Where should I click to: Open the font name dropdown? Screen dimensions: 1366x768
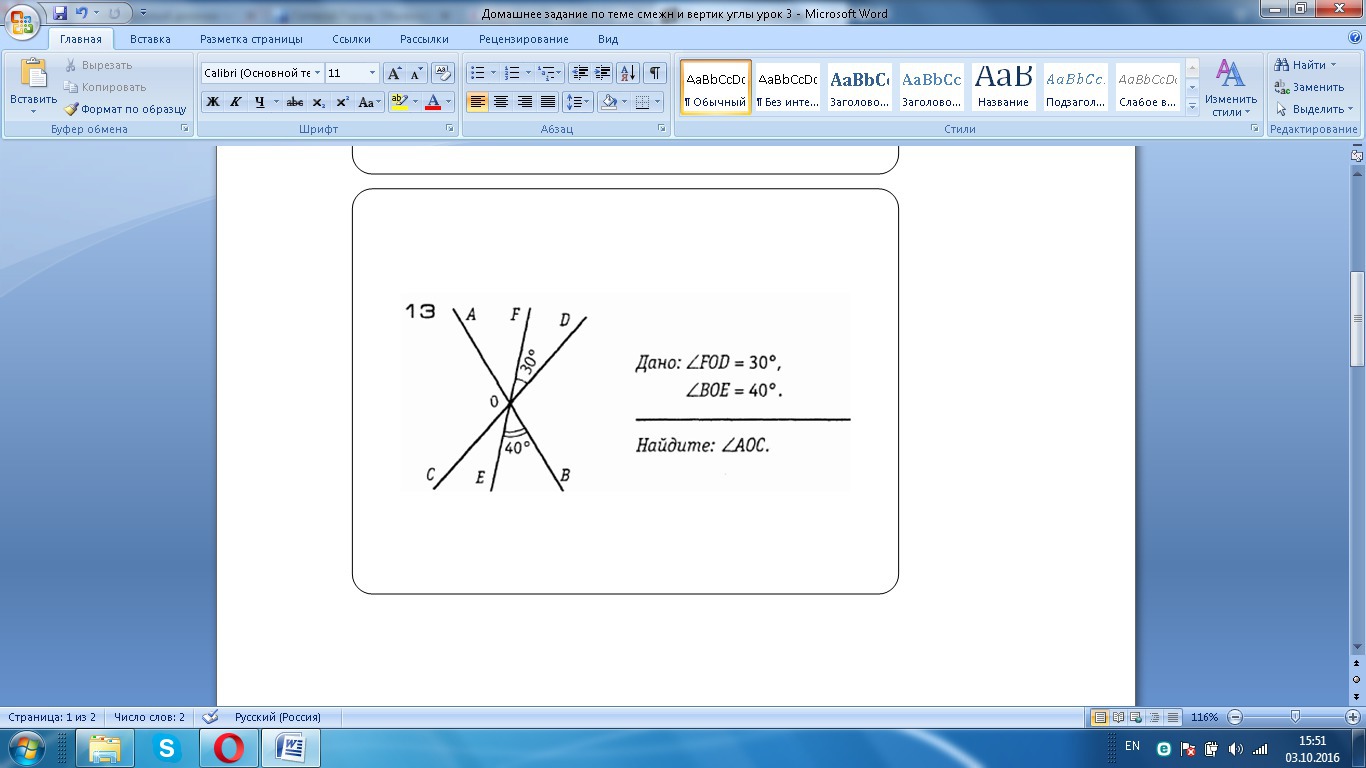(x=318, y=73)
